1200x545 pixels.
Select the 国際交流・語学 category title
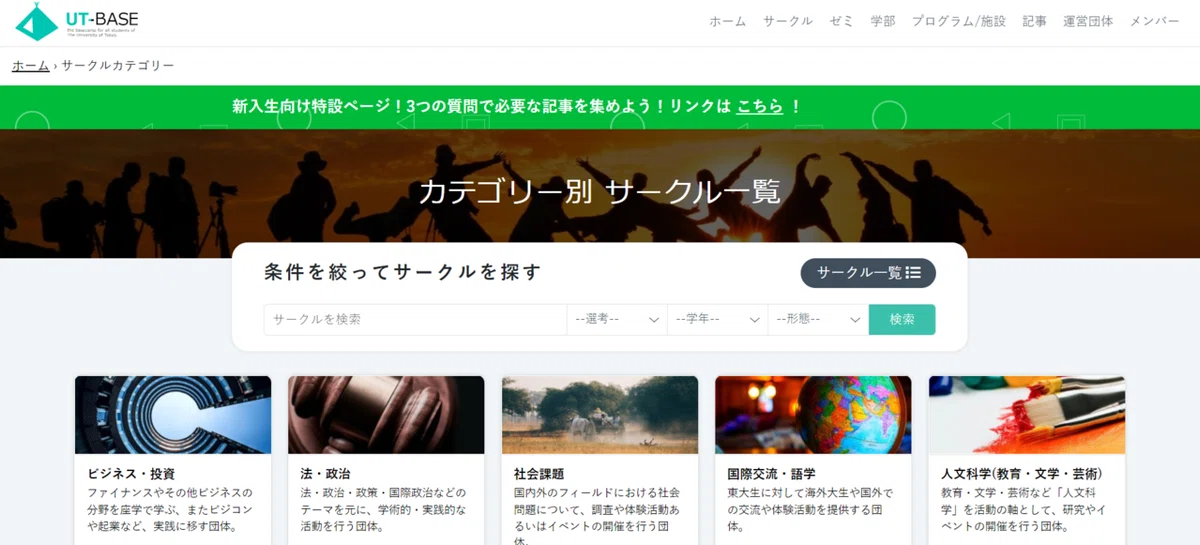pyautogui.click(x=771, y=473)
